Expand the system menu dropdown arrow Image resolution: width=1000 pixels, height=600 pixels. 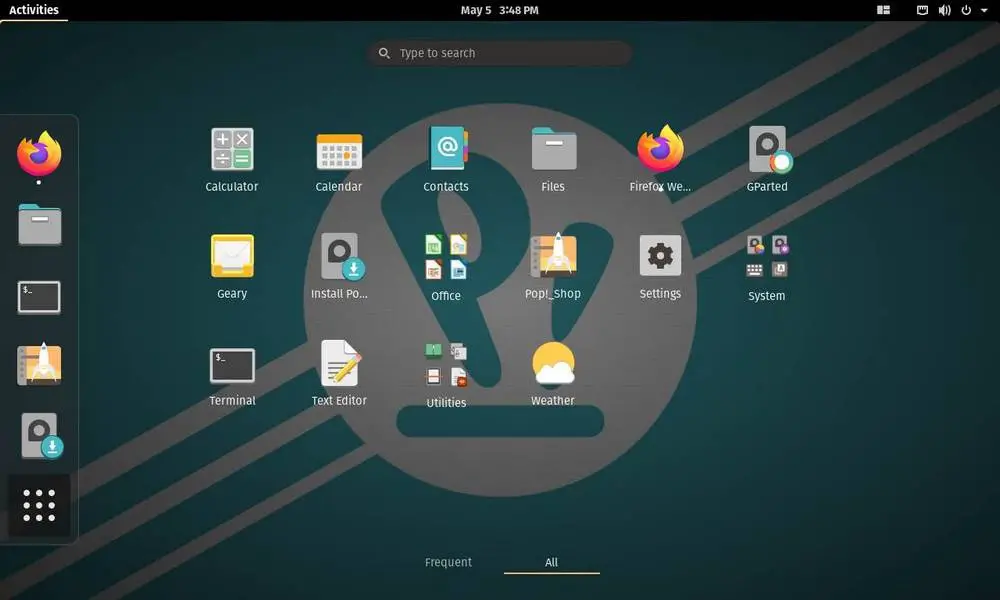click(x=984, y=11)
